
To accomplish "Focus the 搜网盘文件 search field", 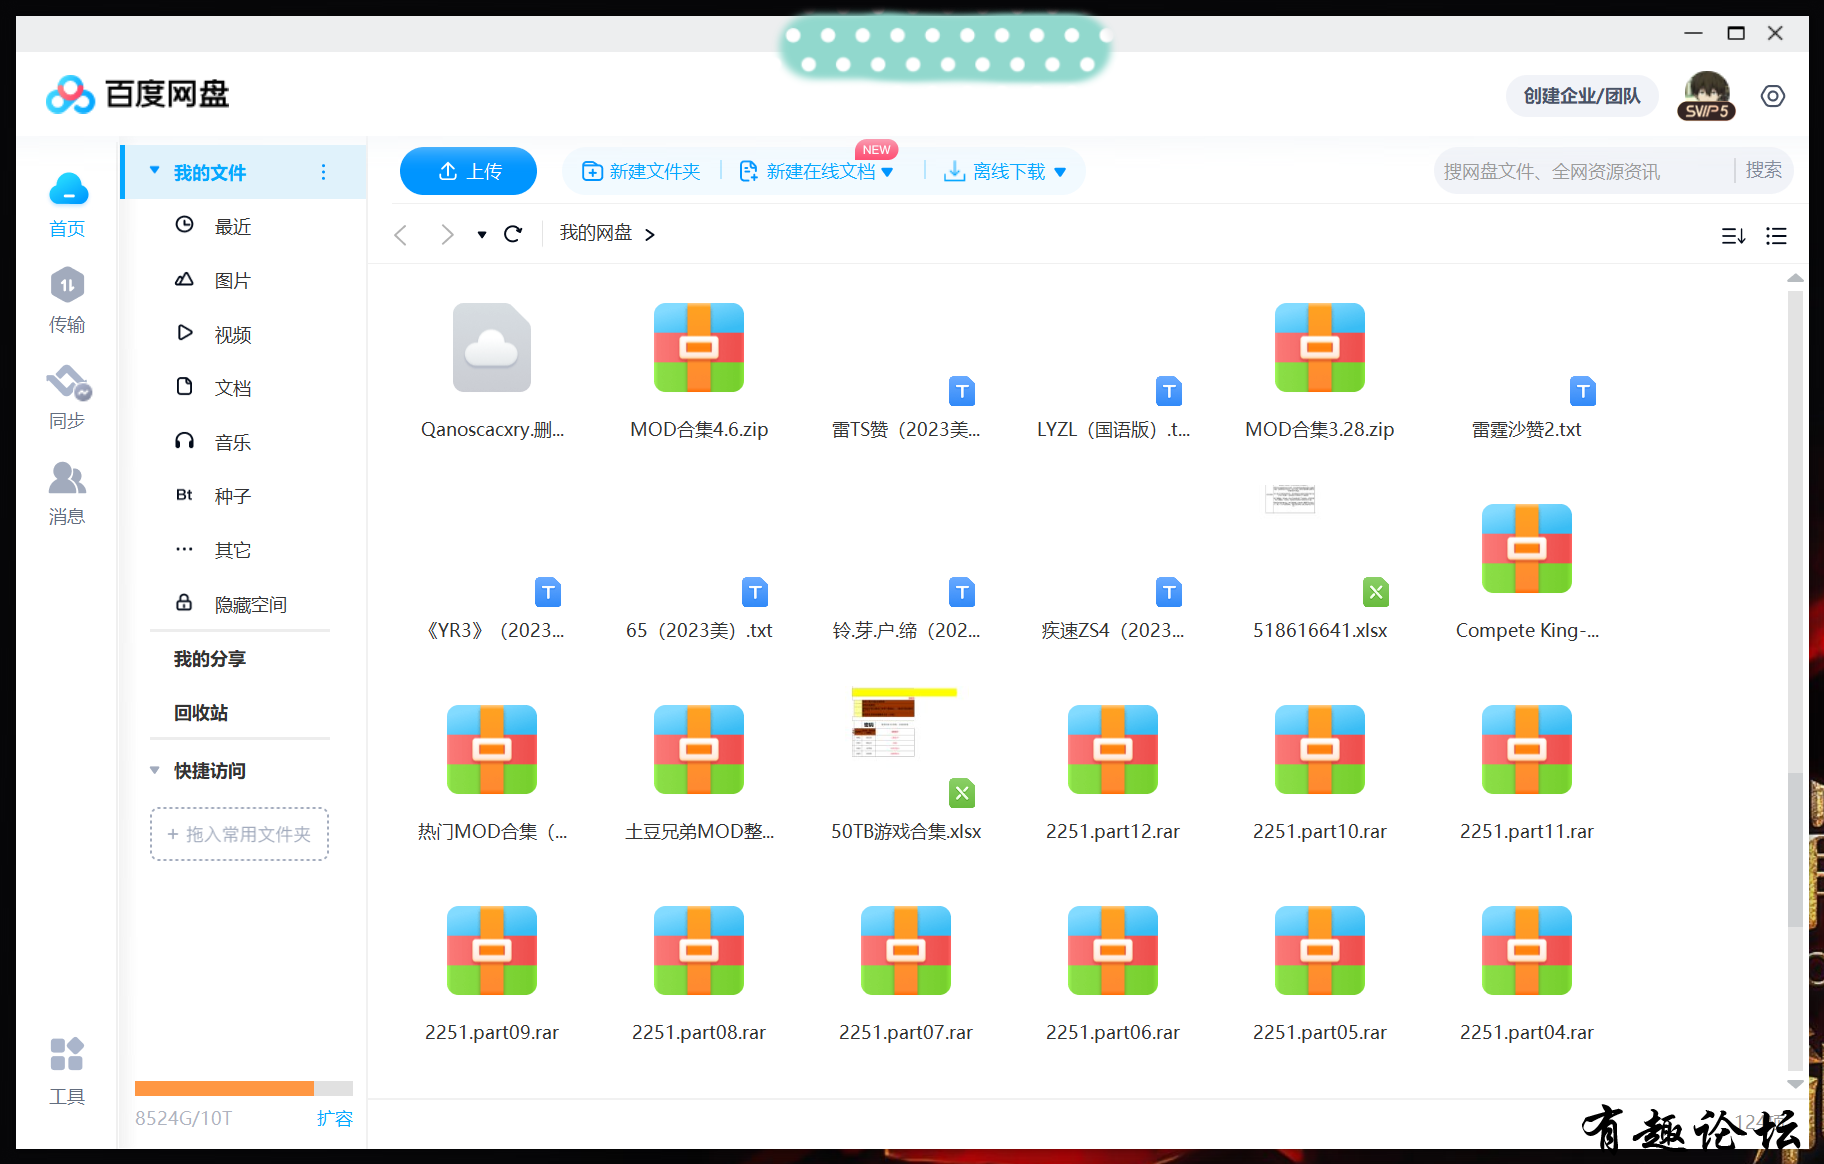I will click(1584, 171).
